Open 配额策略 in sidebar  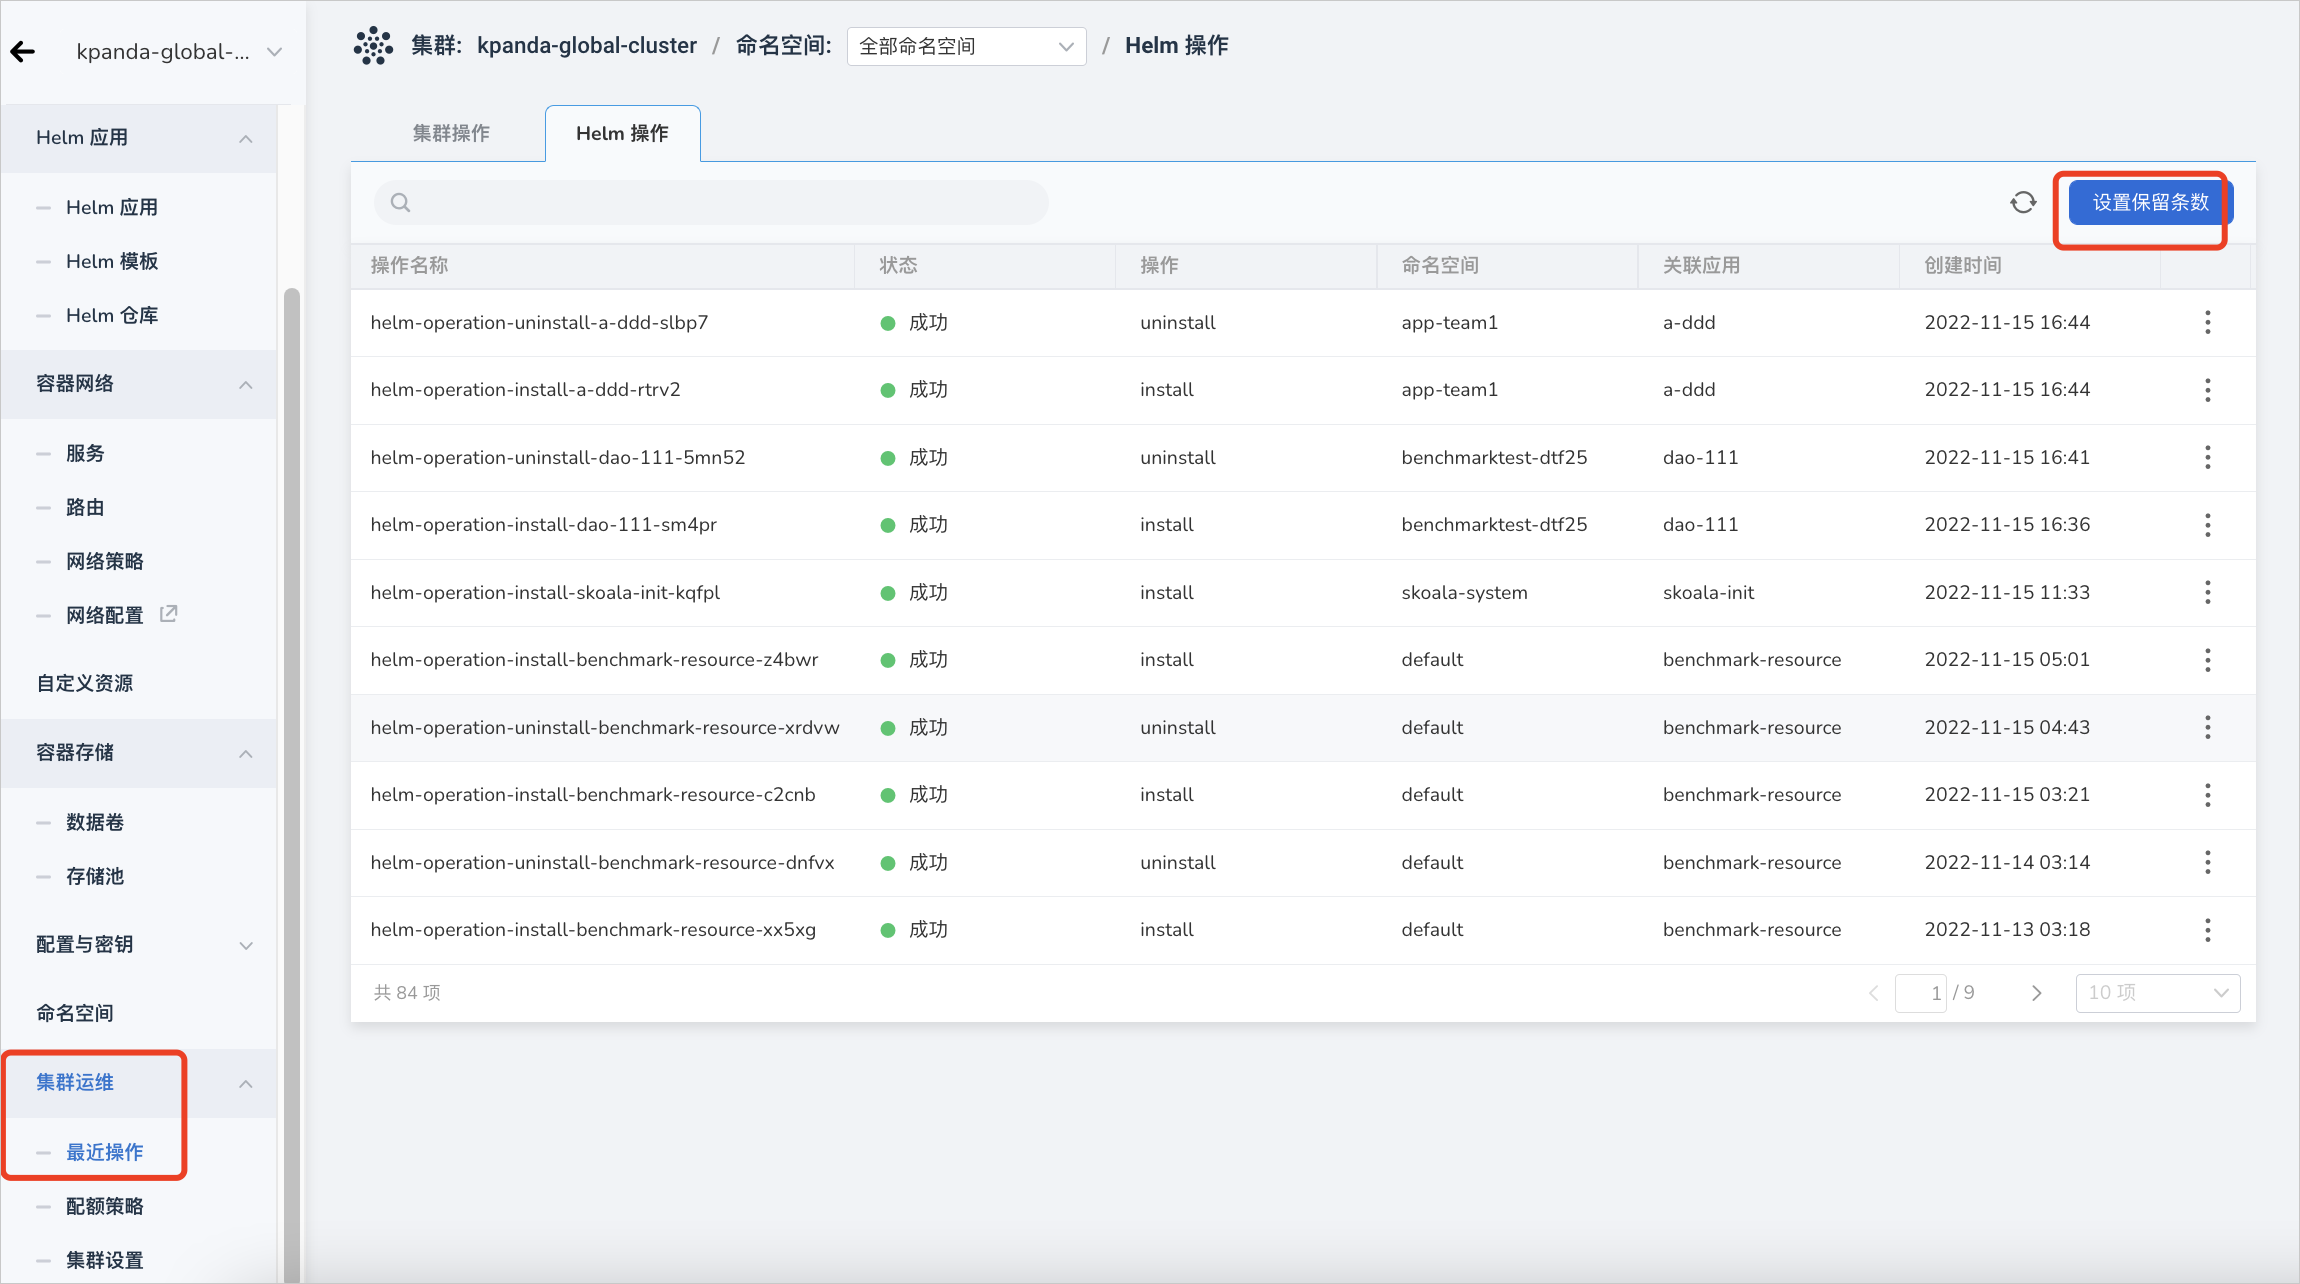click(105, 1207)
